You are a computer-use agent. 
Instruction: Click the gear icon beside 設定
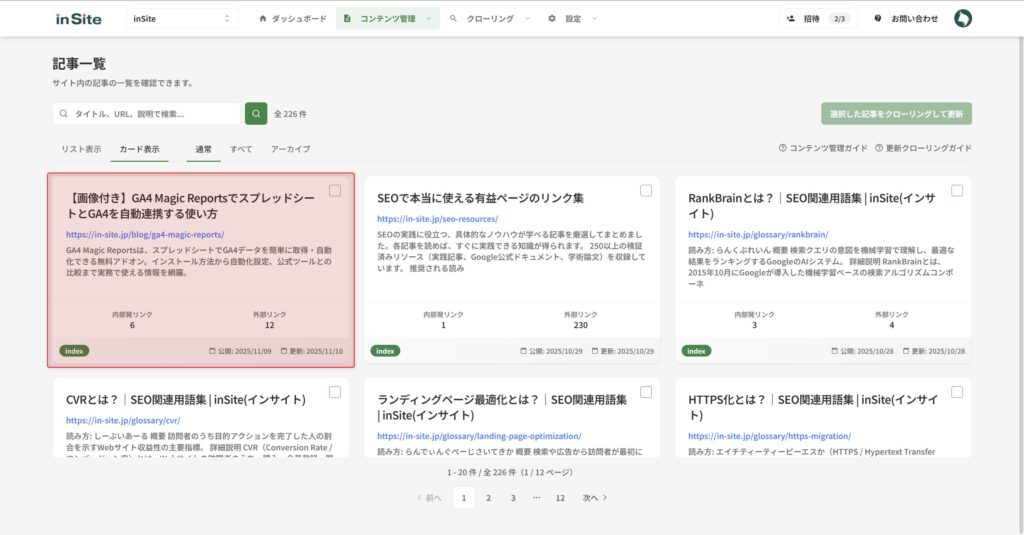pyautogui.click(x=552, y=19)
